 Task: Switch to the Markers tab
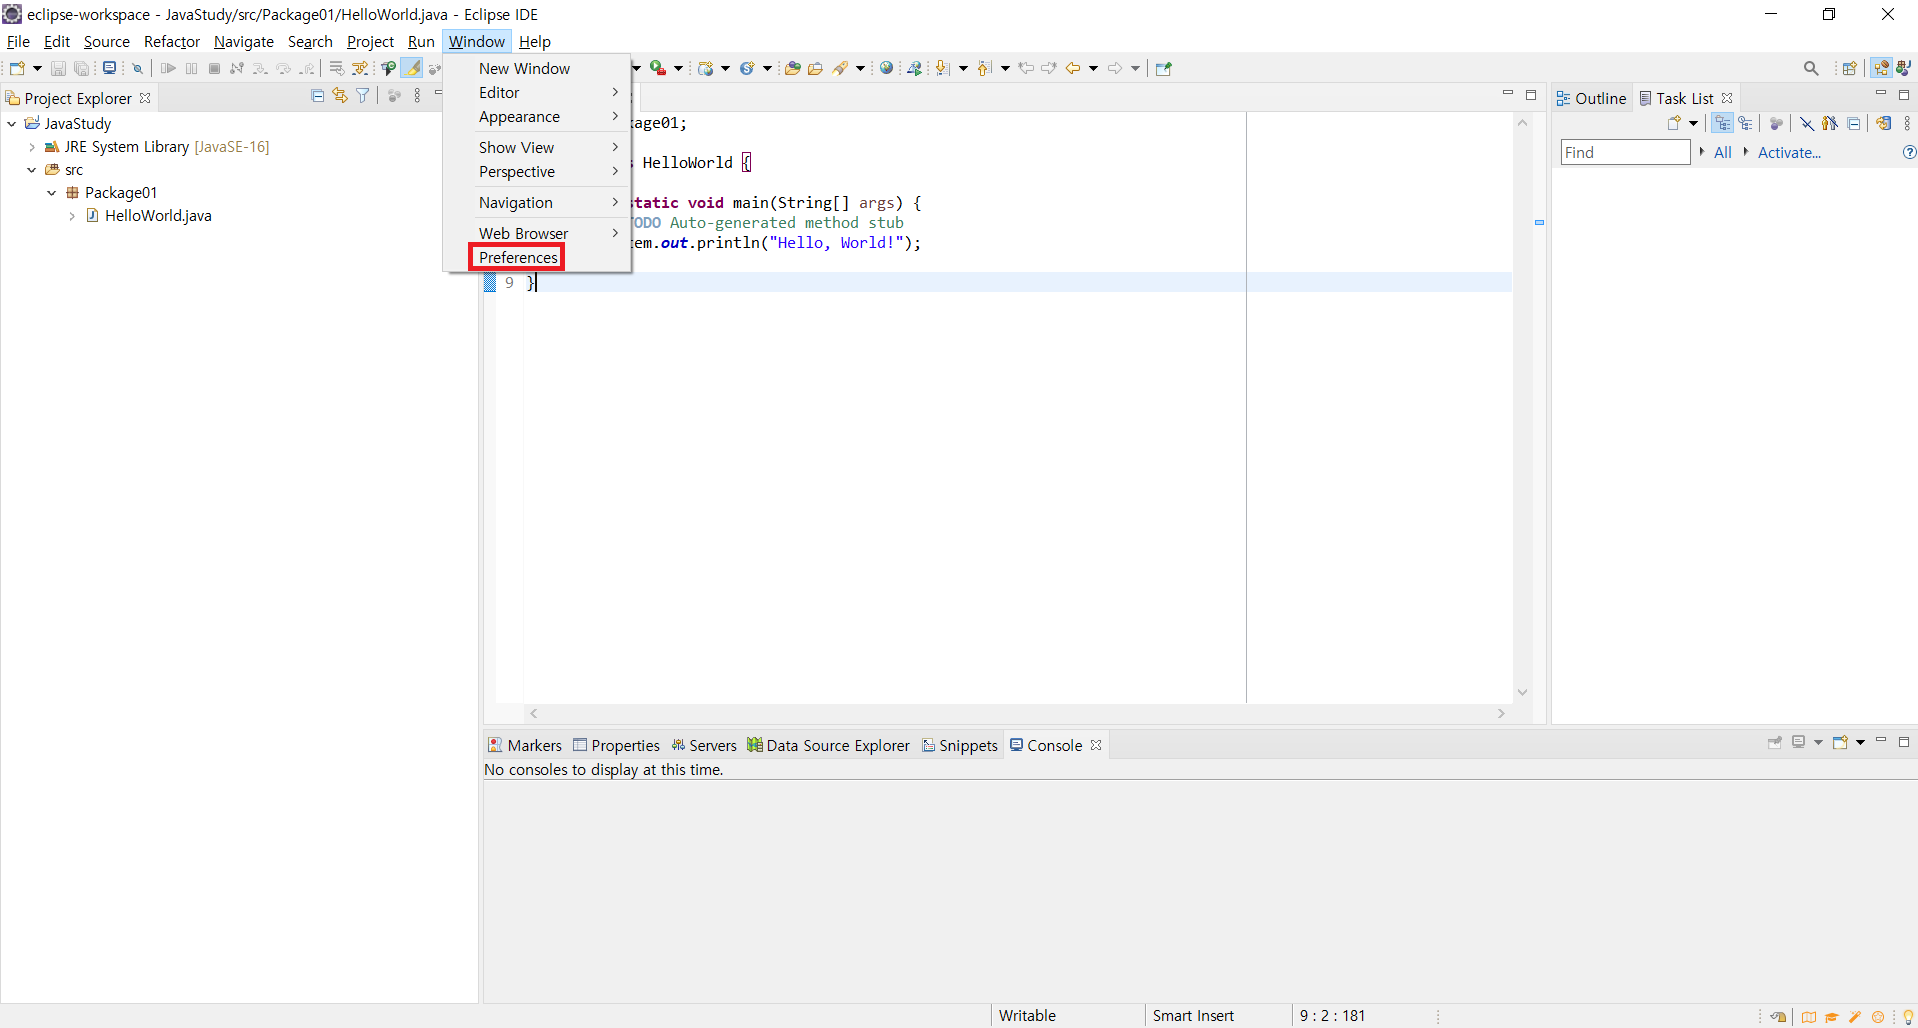pyautogui.click(x=525, y=745)
